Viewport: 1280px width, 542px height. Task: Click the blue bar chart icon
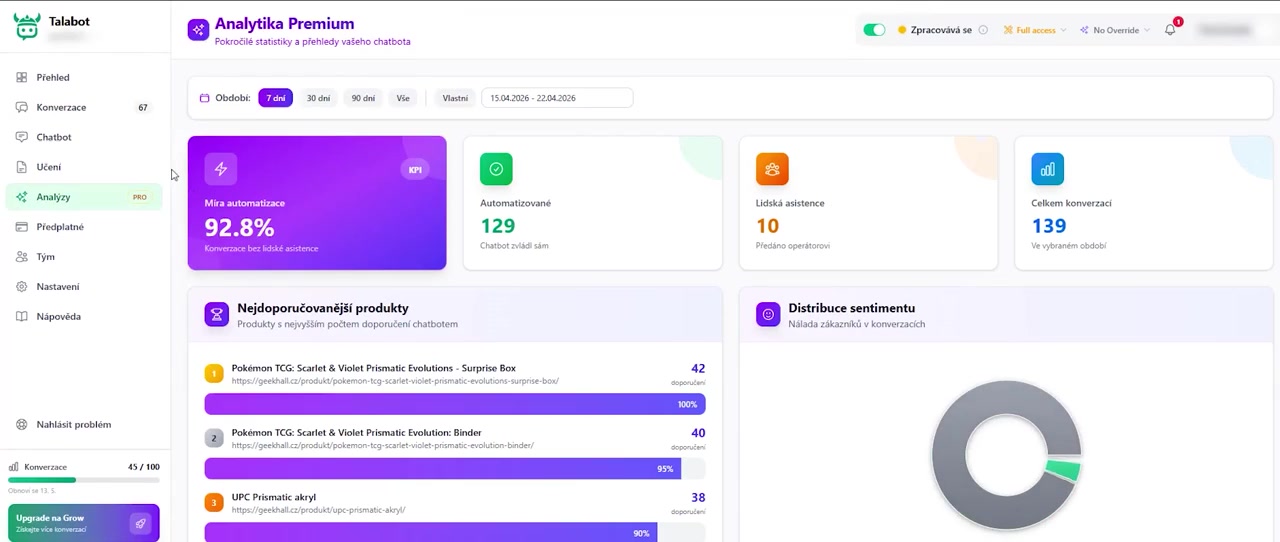1047,169
